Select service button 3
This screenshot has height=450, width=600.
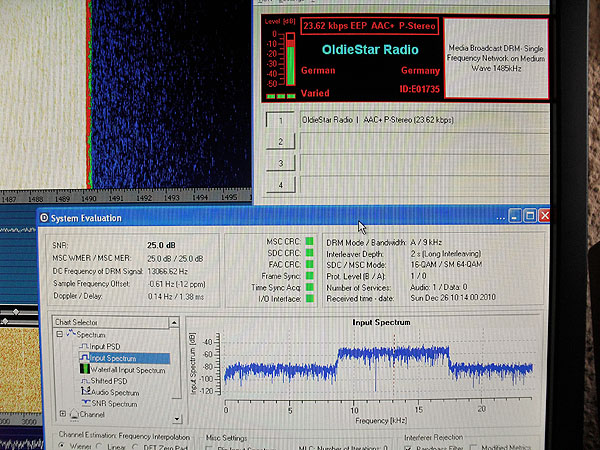coord(280,163)
